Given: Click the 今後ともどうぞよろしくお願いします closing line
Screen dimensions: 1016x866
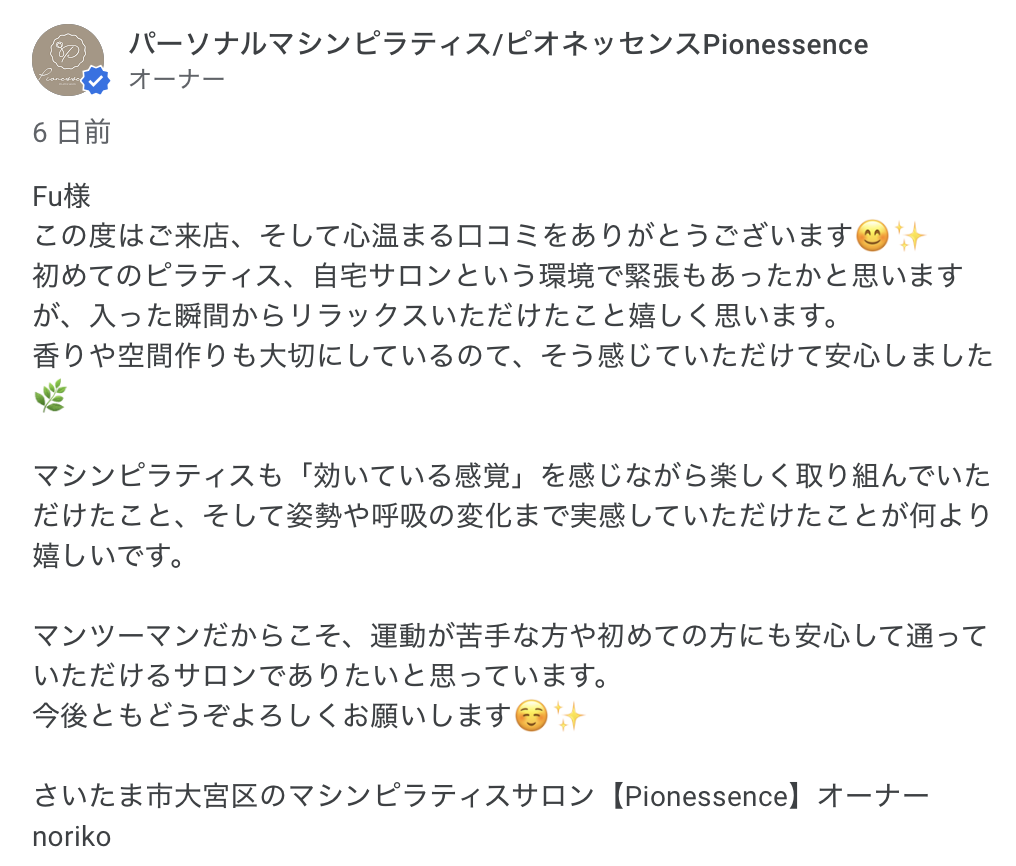Looking at the screenshot, I should coord(272,716).
